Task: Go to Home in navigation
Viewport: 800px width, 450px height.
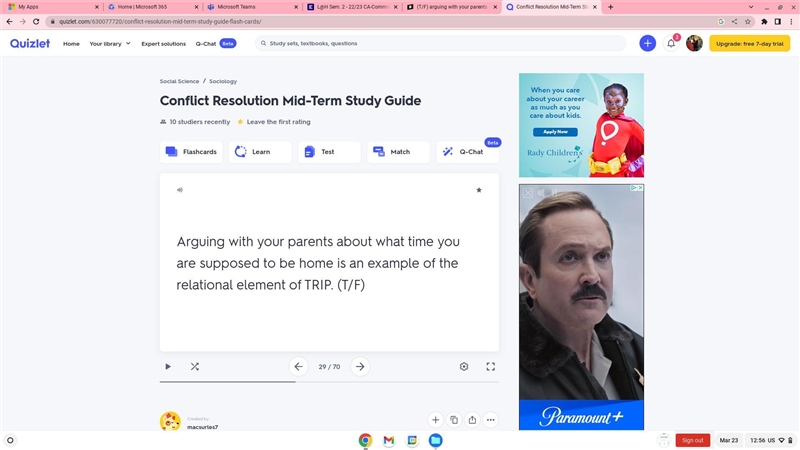Action: pyautogui.click(x=71, y=44)
